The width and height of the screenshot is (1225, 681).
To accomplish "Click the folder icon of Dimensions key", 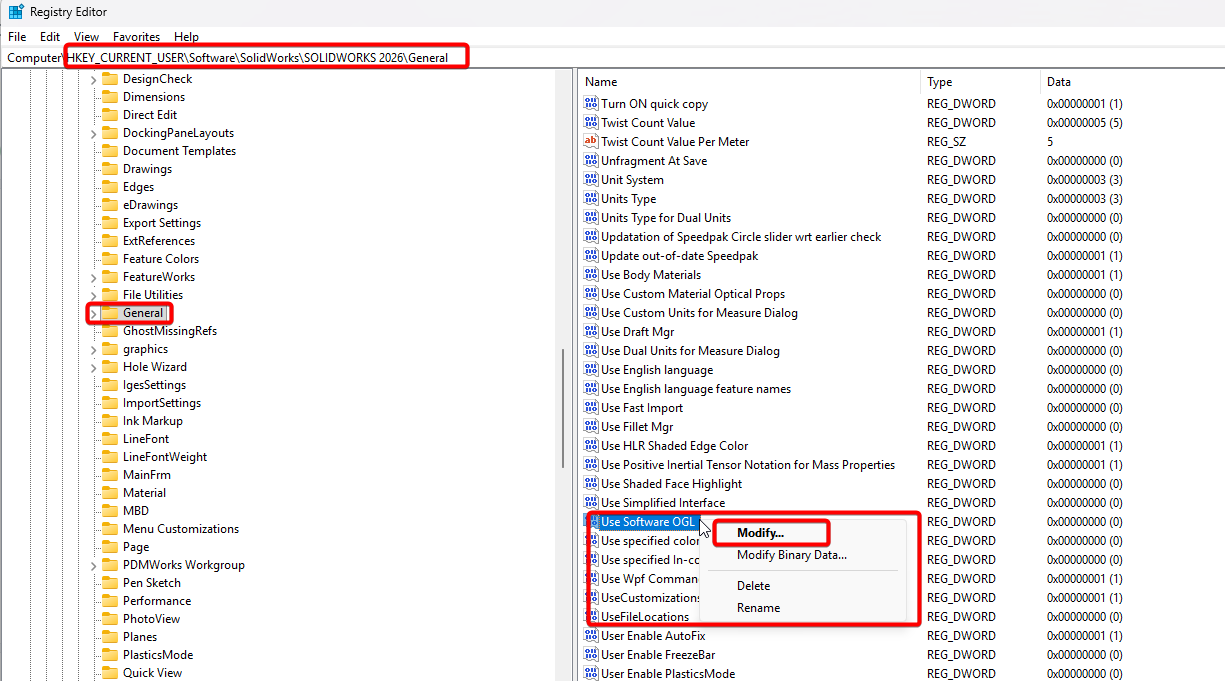I will [x=110, y=97].
